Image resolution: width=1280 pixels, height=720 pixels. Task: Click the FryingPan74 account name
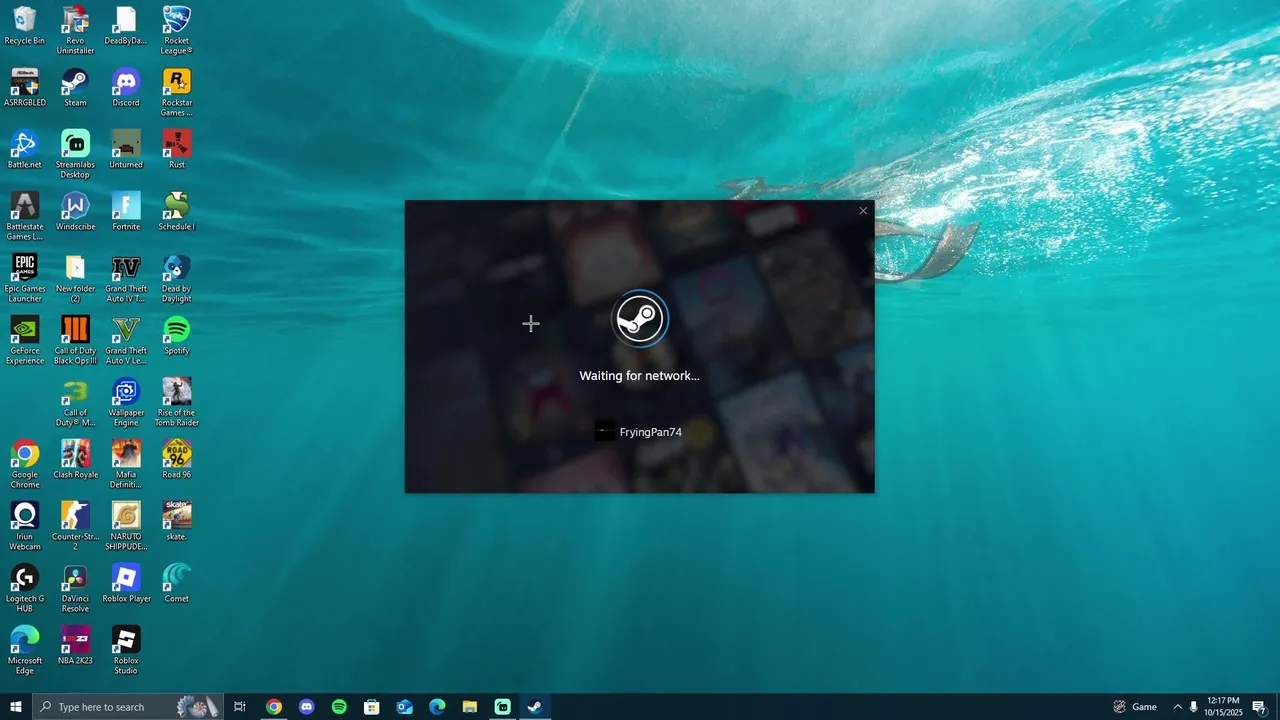pyautogui.click(x=651, y=432)
